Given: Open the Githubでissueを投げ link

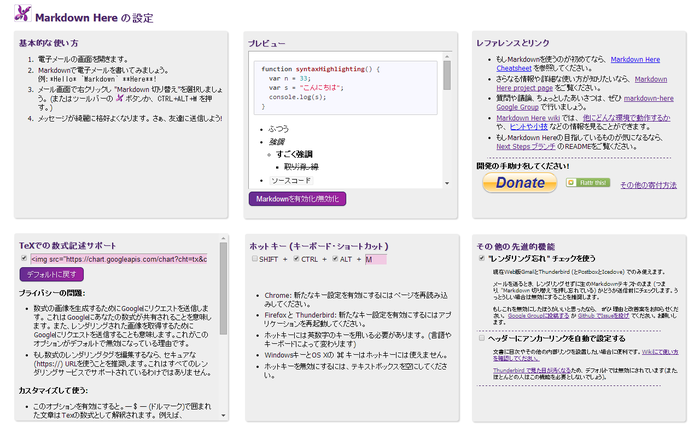Looking at the screenshot, I should coord(603,316).
